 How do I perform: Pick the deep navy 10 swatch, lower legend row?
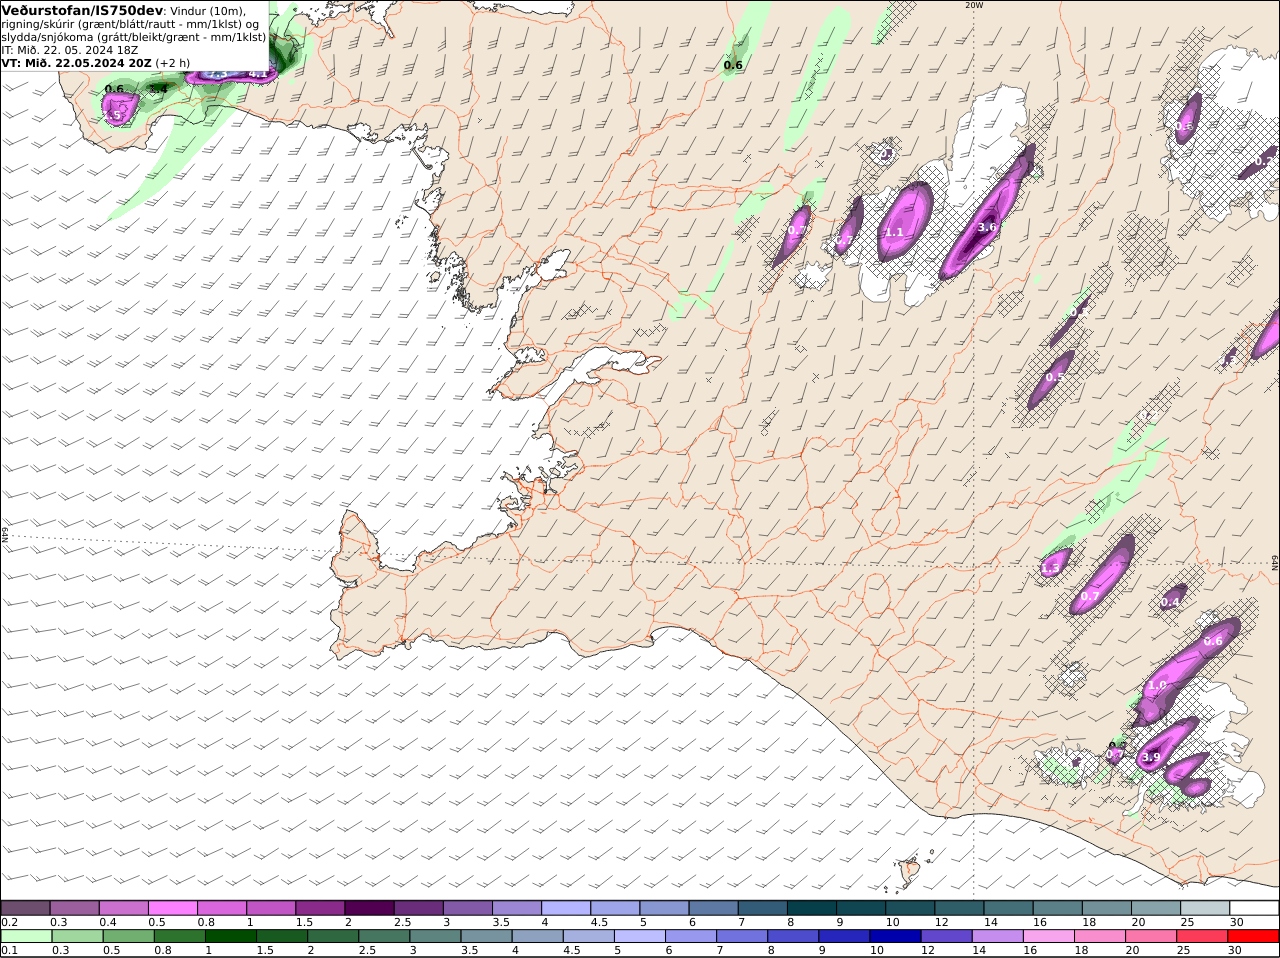(895, 937)
